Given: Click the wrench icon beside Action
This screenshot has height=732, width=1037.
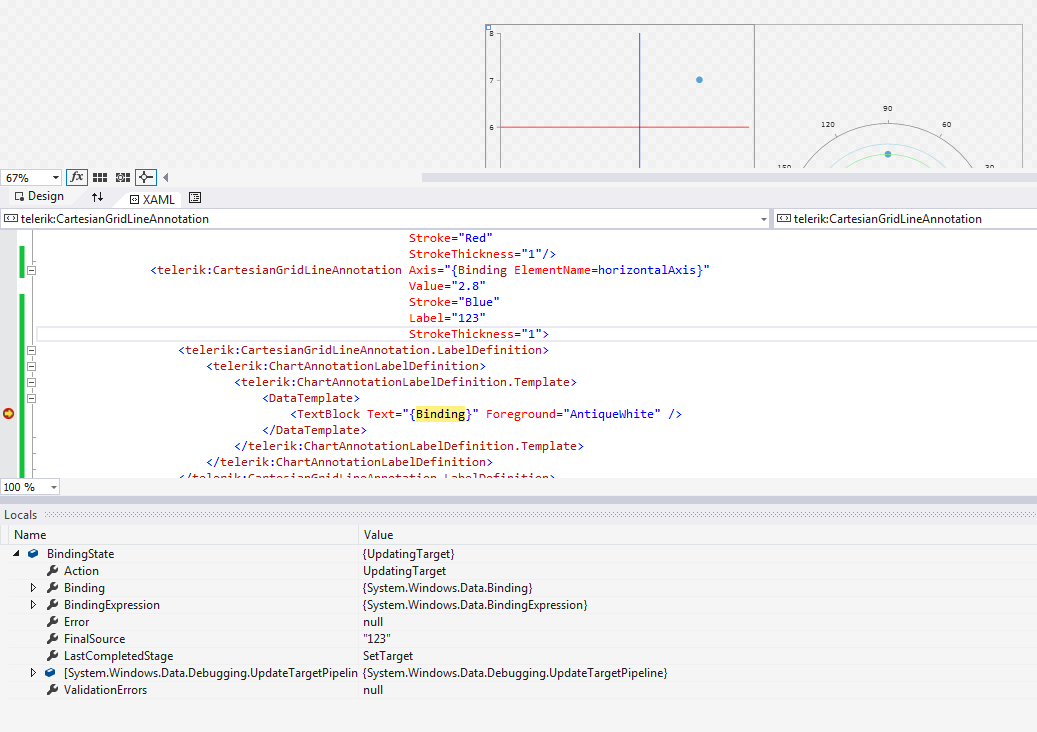Looking at the screenshot, I should (52, 571).
